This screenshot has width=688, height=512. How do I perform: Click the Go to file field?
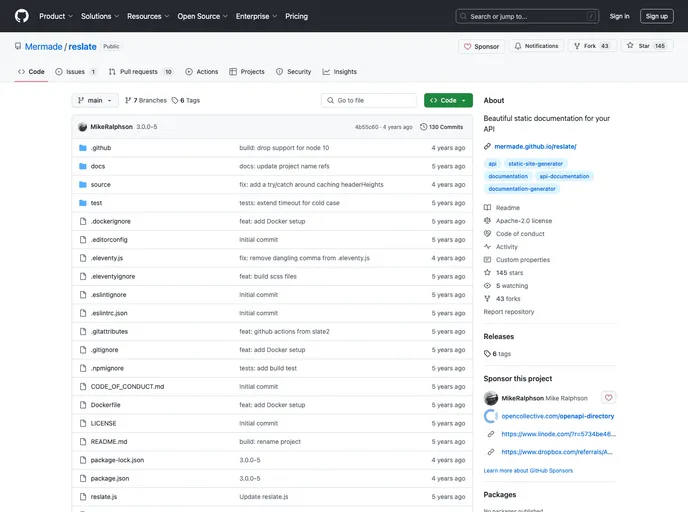[369, 100]
